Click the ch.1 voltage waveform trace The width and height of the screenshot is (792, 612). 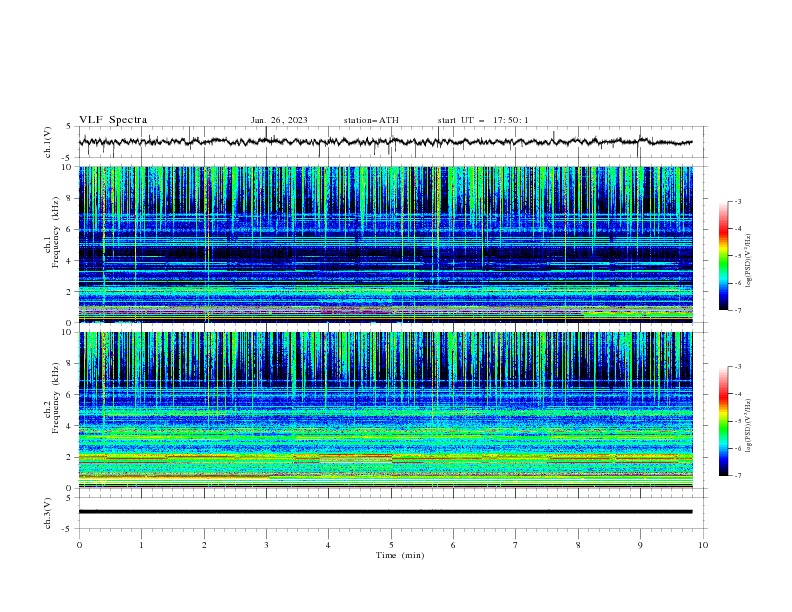point(385,142)
